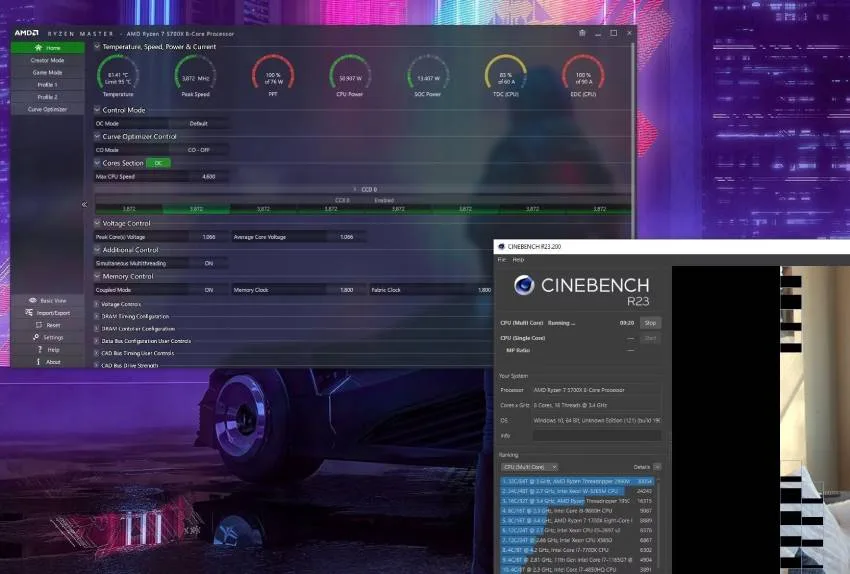Click the disabled Single Core Start button

click(650, 338)
